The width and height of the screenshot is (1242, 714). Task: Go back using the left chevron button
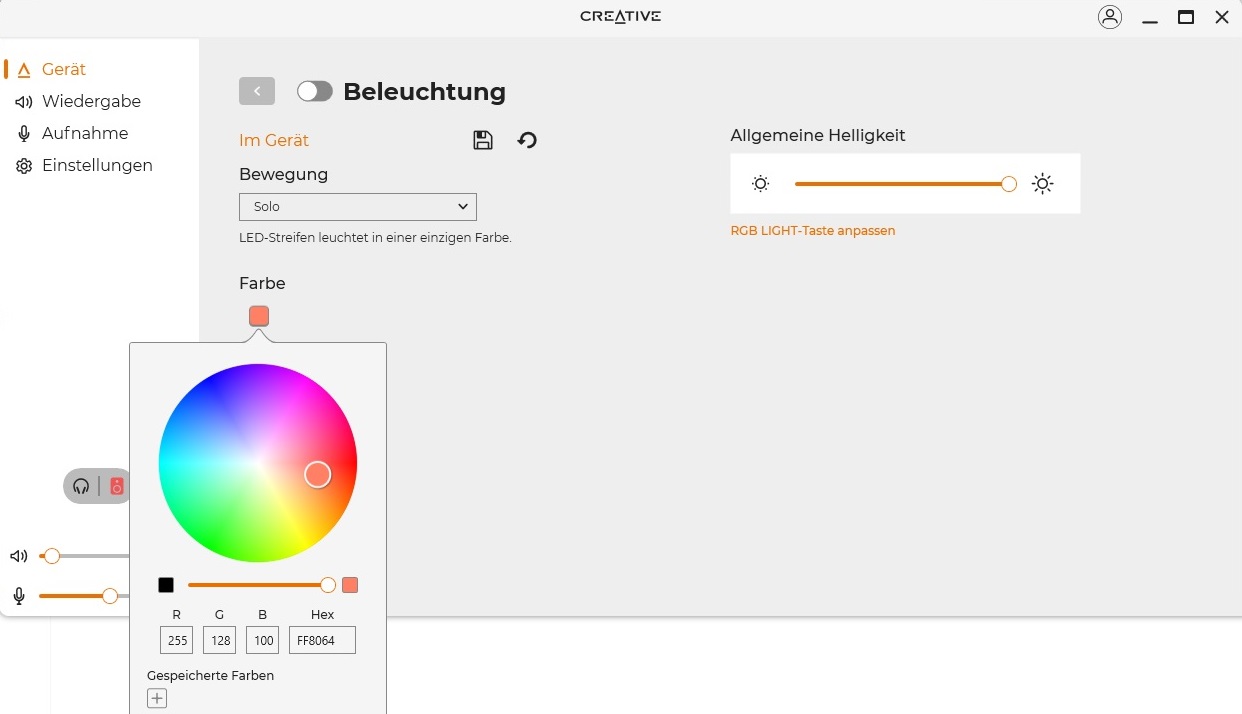[x=257, y=91]
